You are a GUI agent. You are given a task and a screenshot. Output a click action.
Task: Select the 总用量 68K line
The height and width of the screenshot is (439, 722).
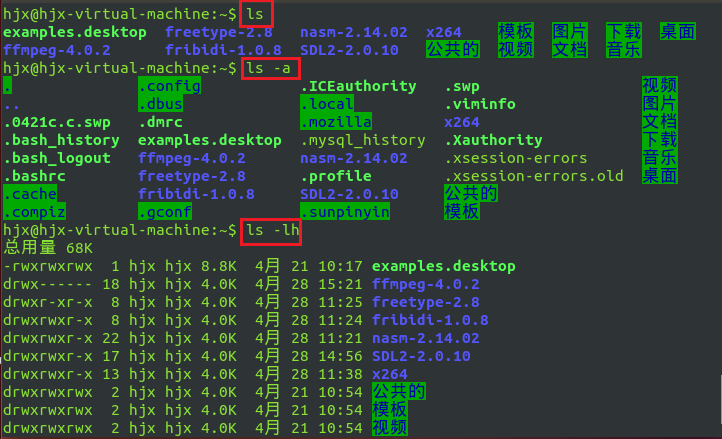(48, 248)
